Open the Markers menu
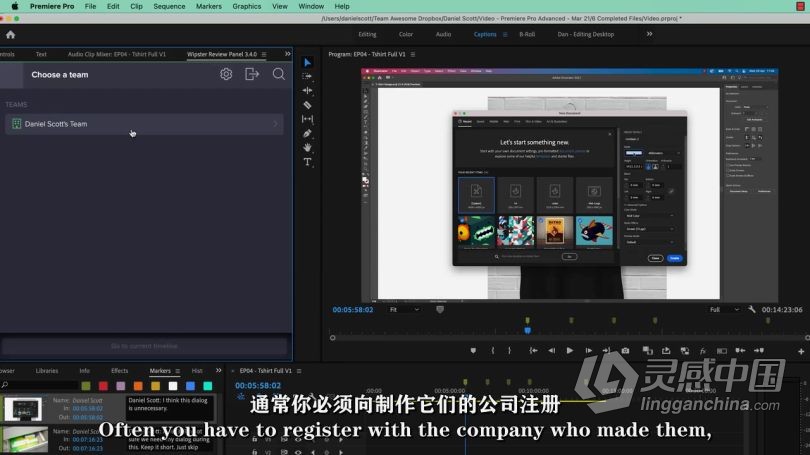The height and width of the screenshot is (455, 810). click(x=209, y=6)
